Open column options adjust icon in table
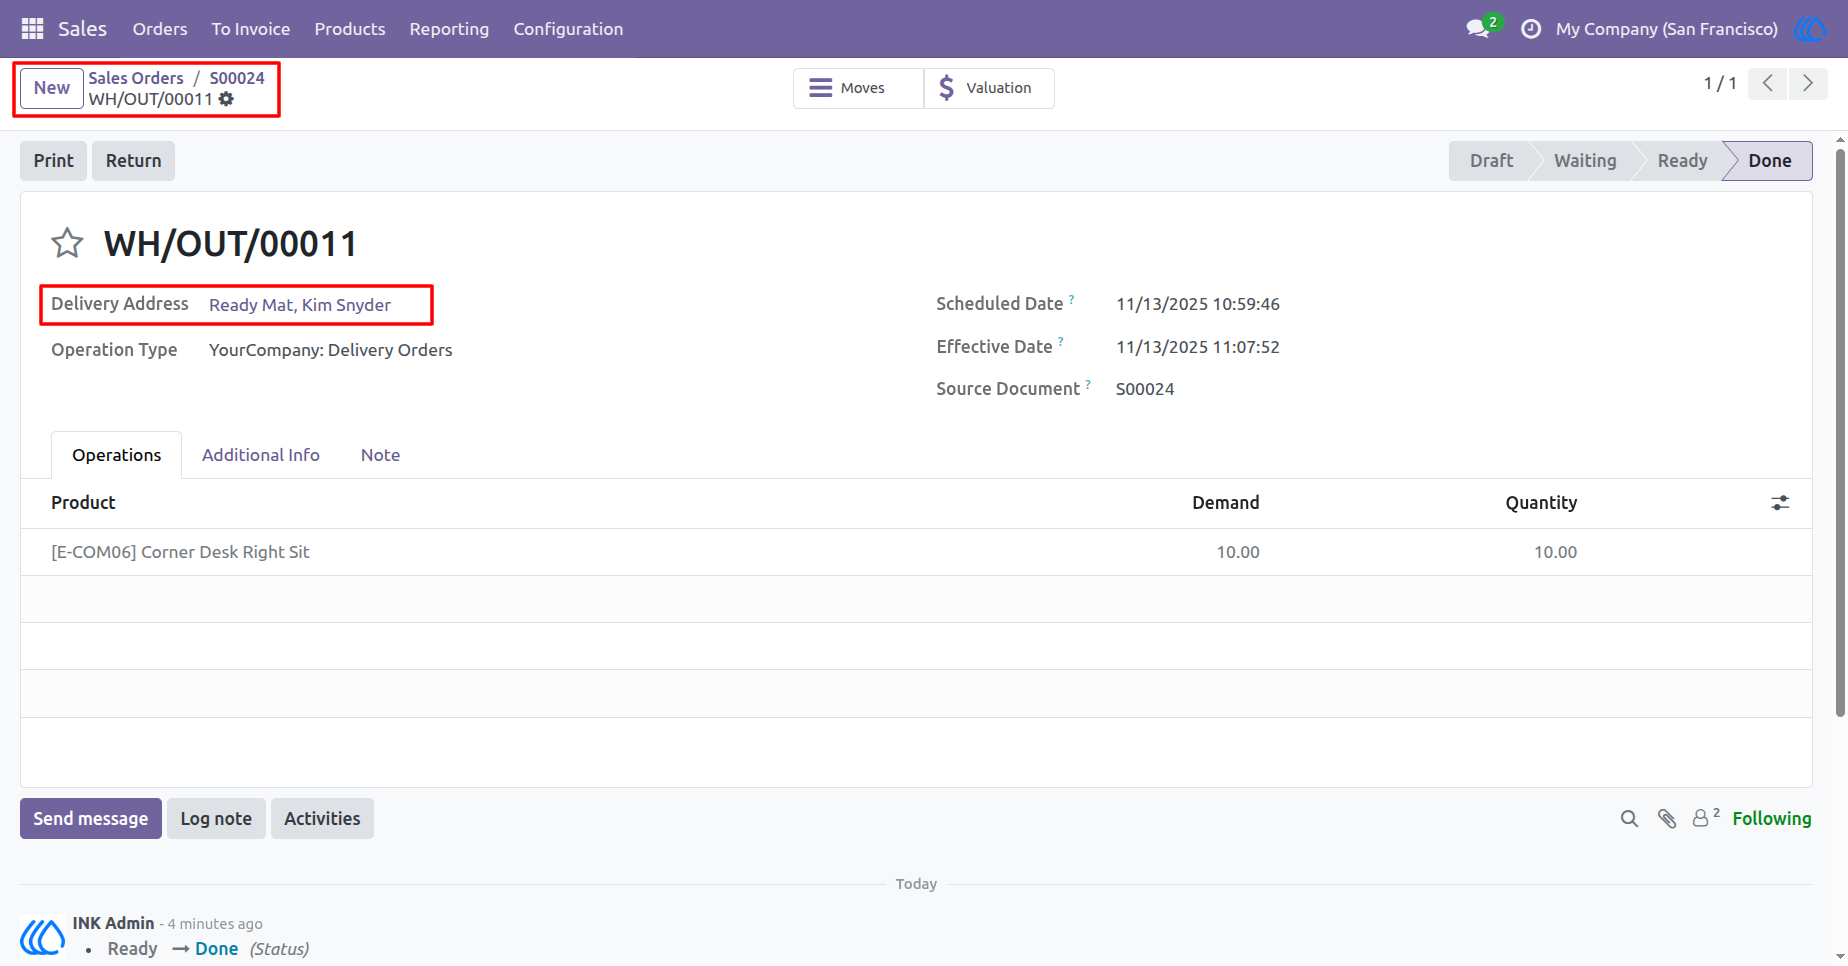The height and width of the screenshot is (966, 1848). click(1780, 503)
